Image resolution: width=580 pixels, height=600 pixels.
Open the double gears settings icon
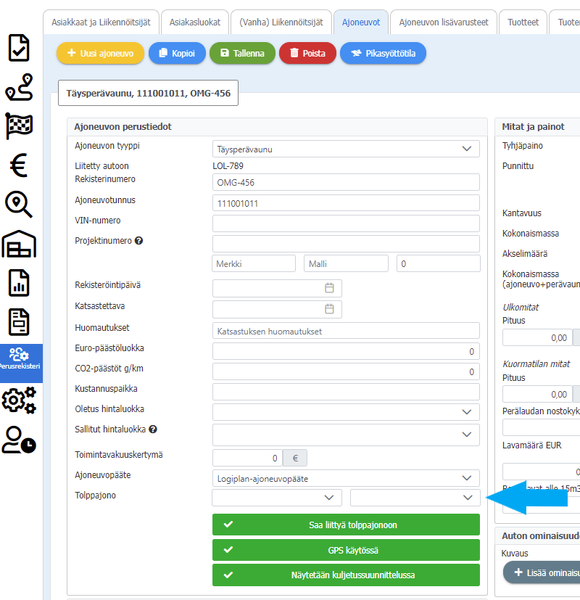tap(19, 400)
